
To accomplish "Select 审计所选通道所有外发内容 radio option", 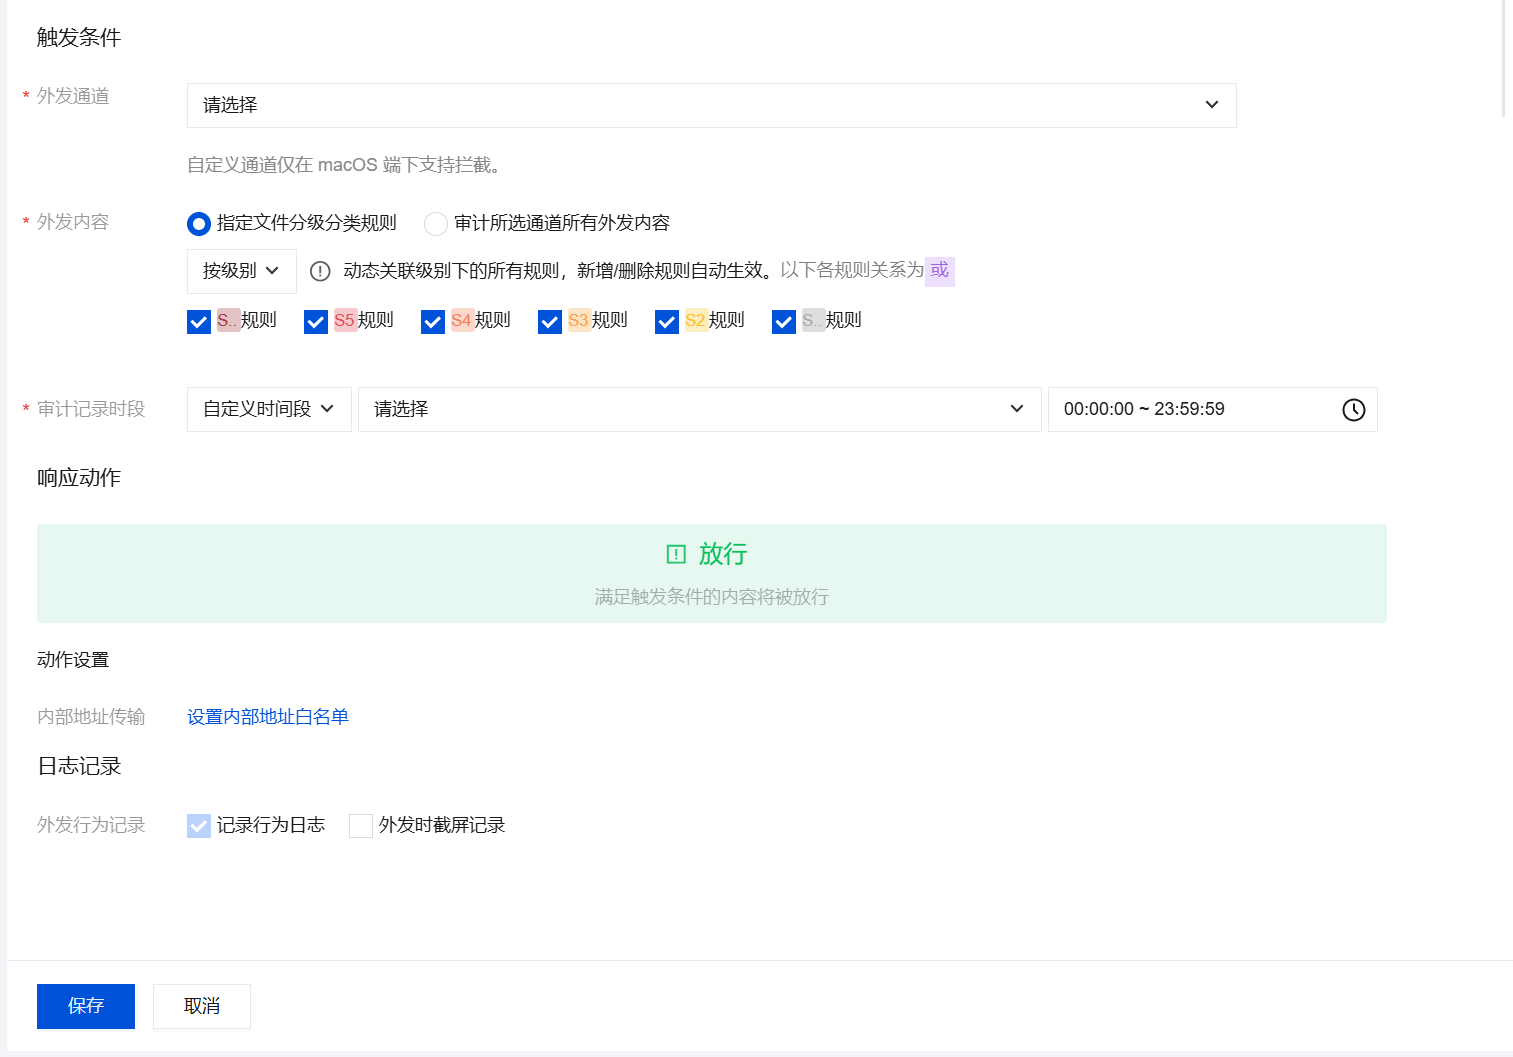I will (x=436, y=224).
